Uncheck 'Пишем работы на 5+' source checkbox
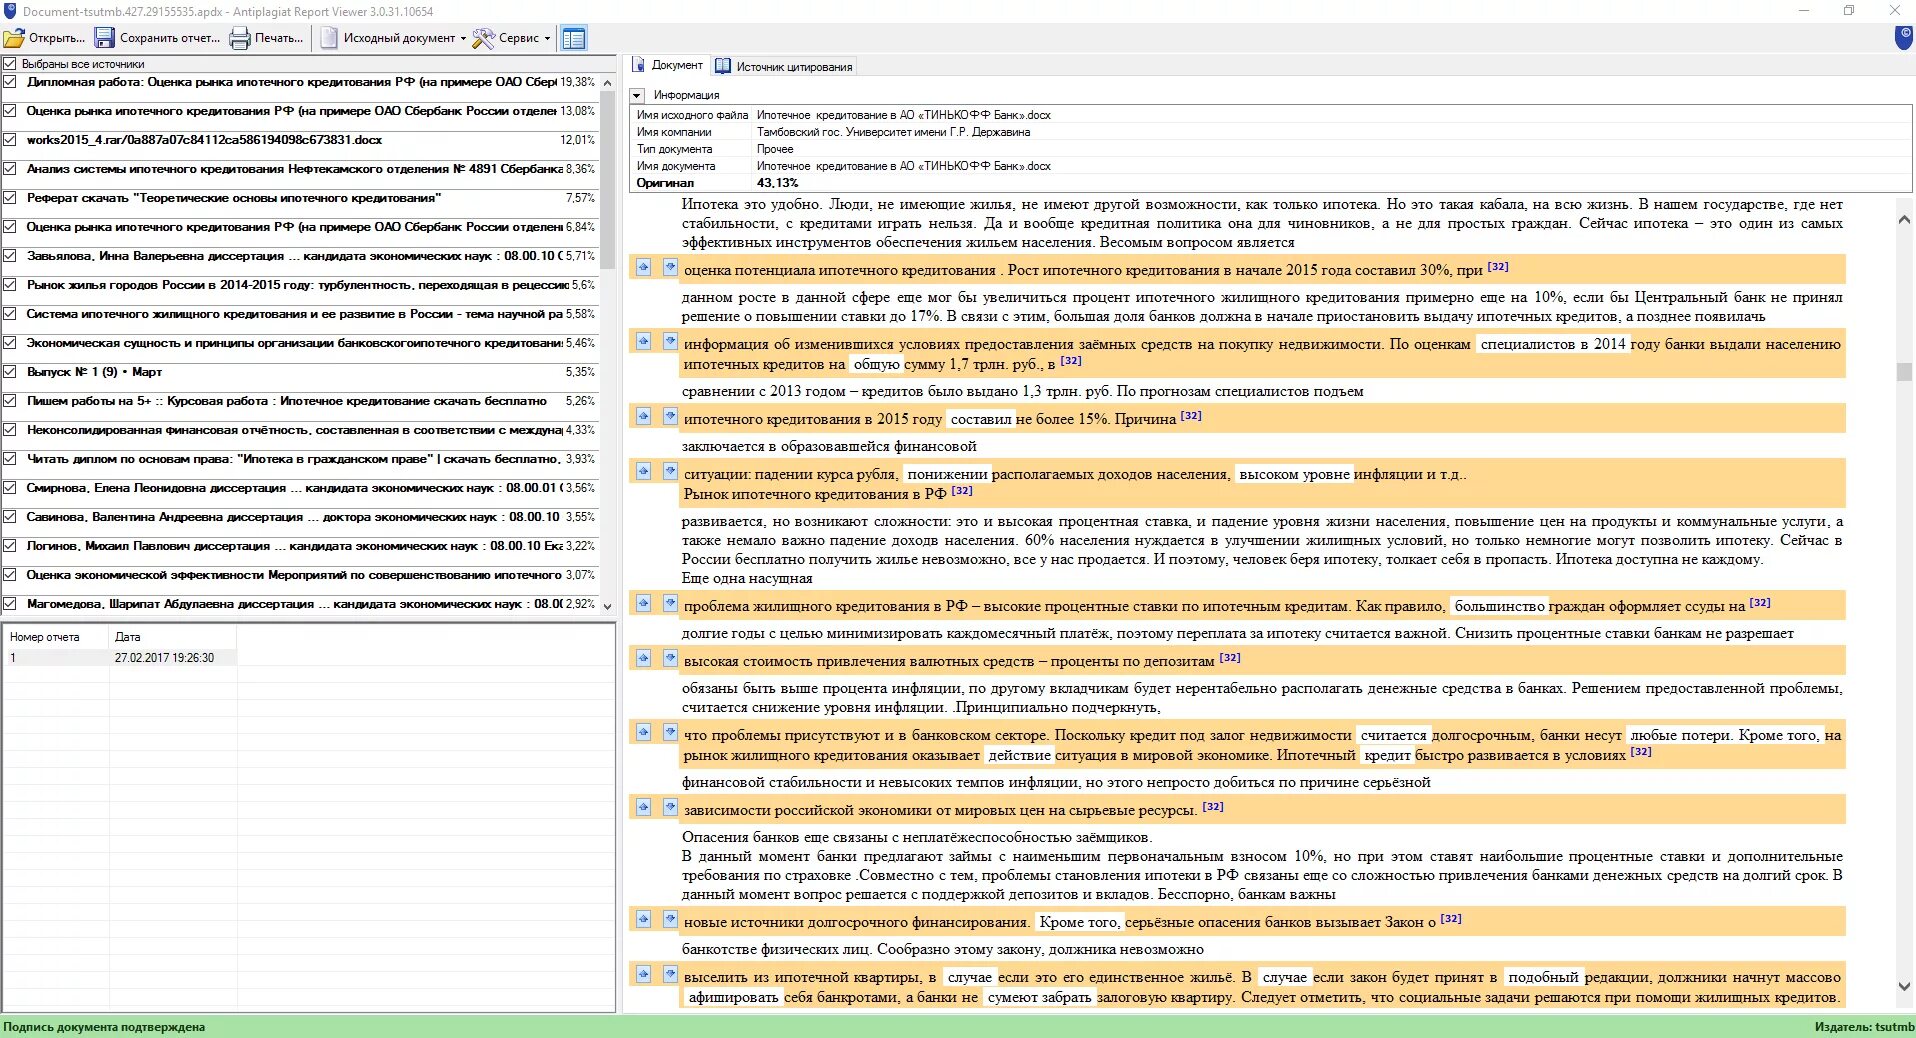The height and width of the screenshot is (1038, 1916). tap(10, 401)
